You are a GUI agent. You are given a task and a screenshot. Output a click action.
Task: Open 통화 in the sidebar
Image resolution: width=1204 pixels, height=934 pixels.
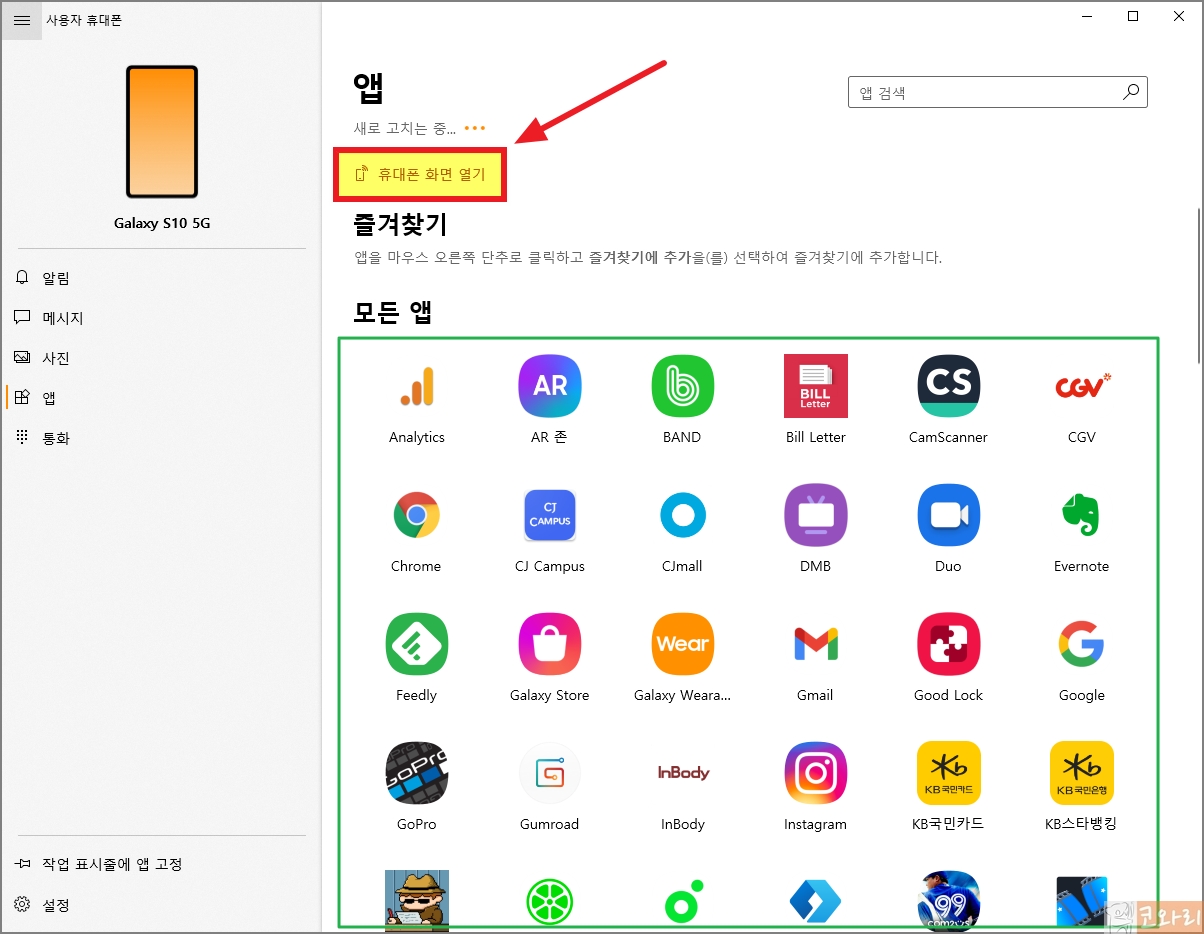click(x=160, y=438)
